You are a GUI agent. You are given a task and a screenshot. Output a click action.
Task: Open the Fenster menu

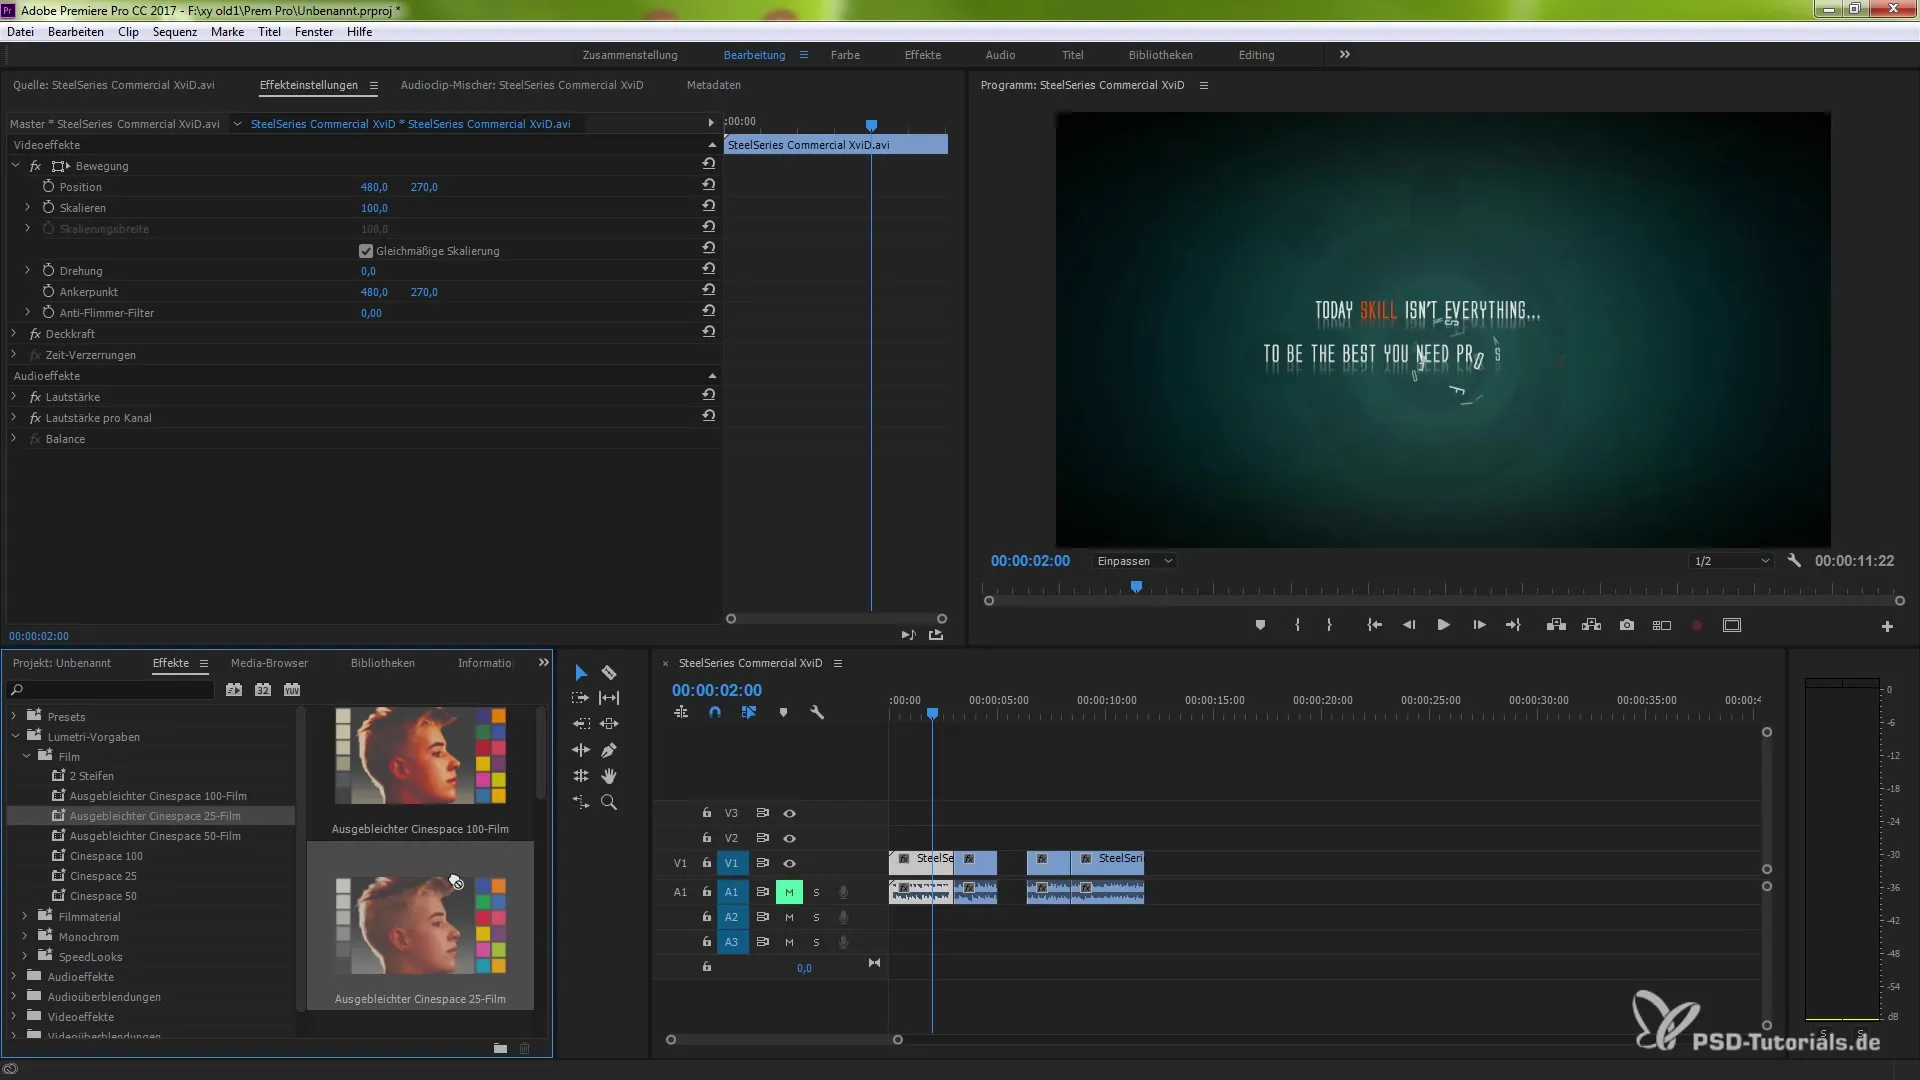[x=314, y=32]
